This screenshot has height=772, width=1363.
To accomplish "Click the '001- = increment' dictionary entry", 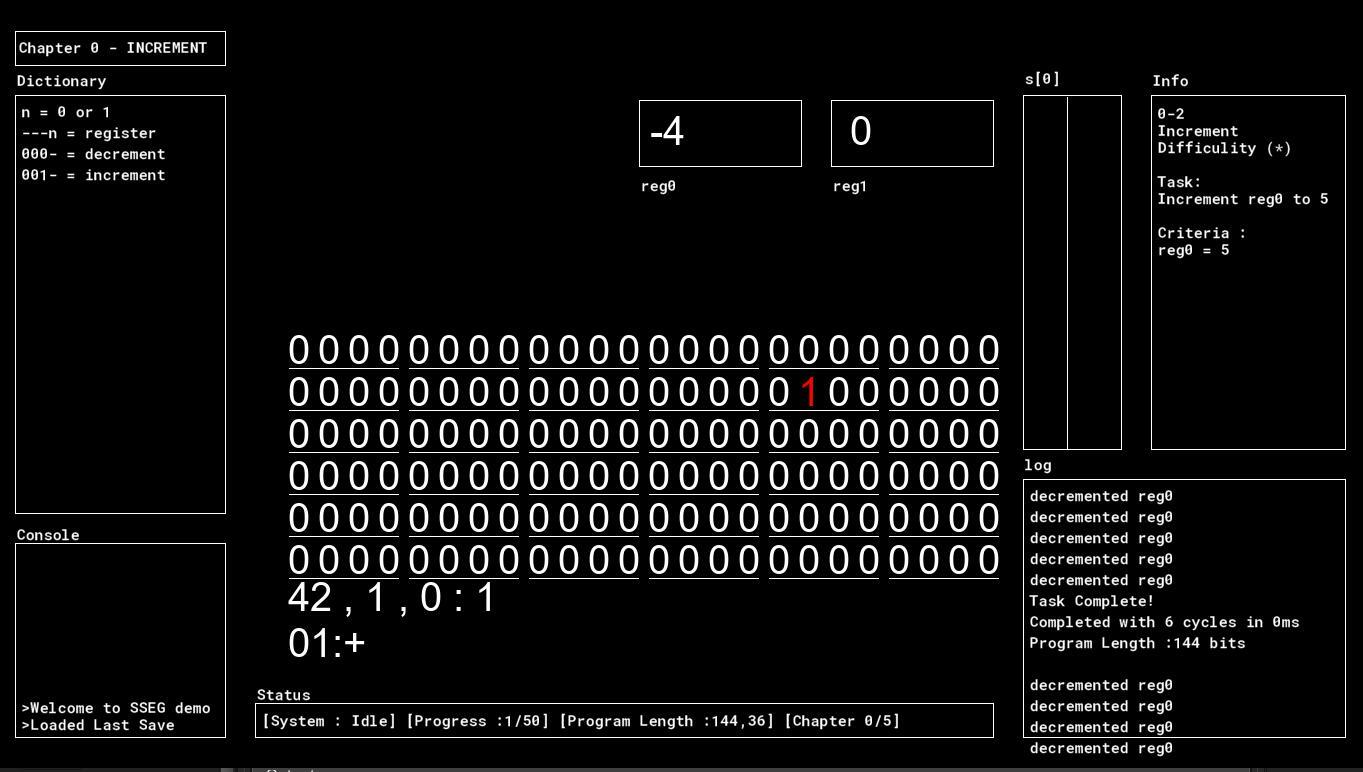I will point(93,175).
